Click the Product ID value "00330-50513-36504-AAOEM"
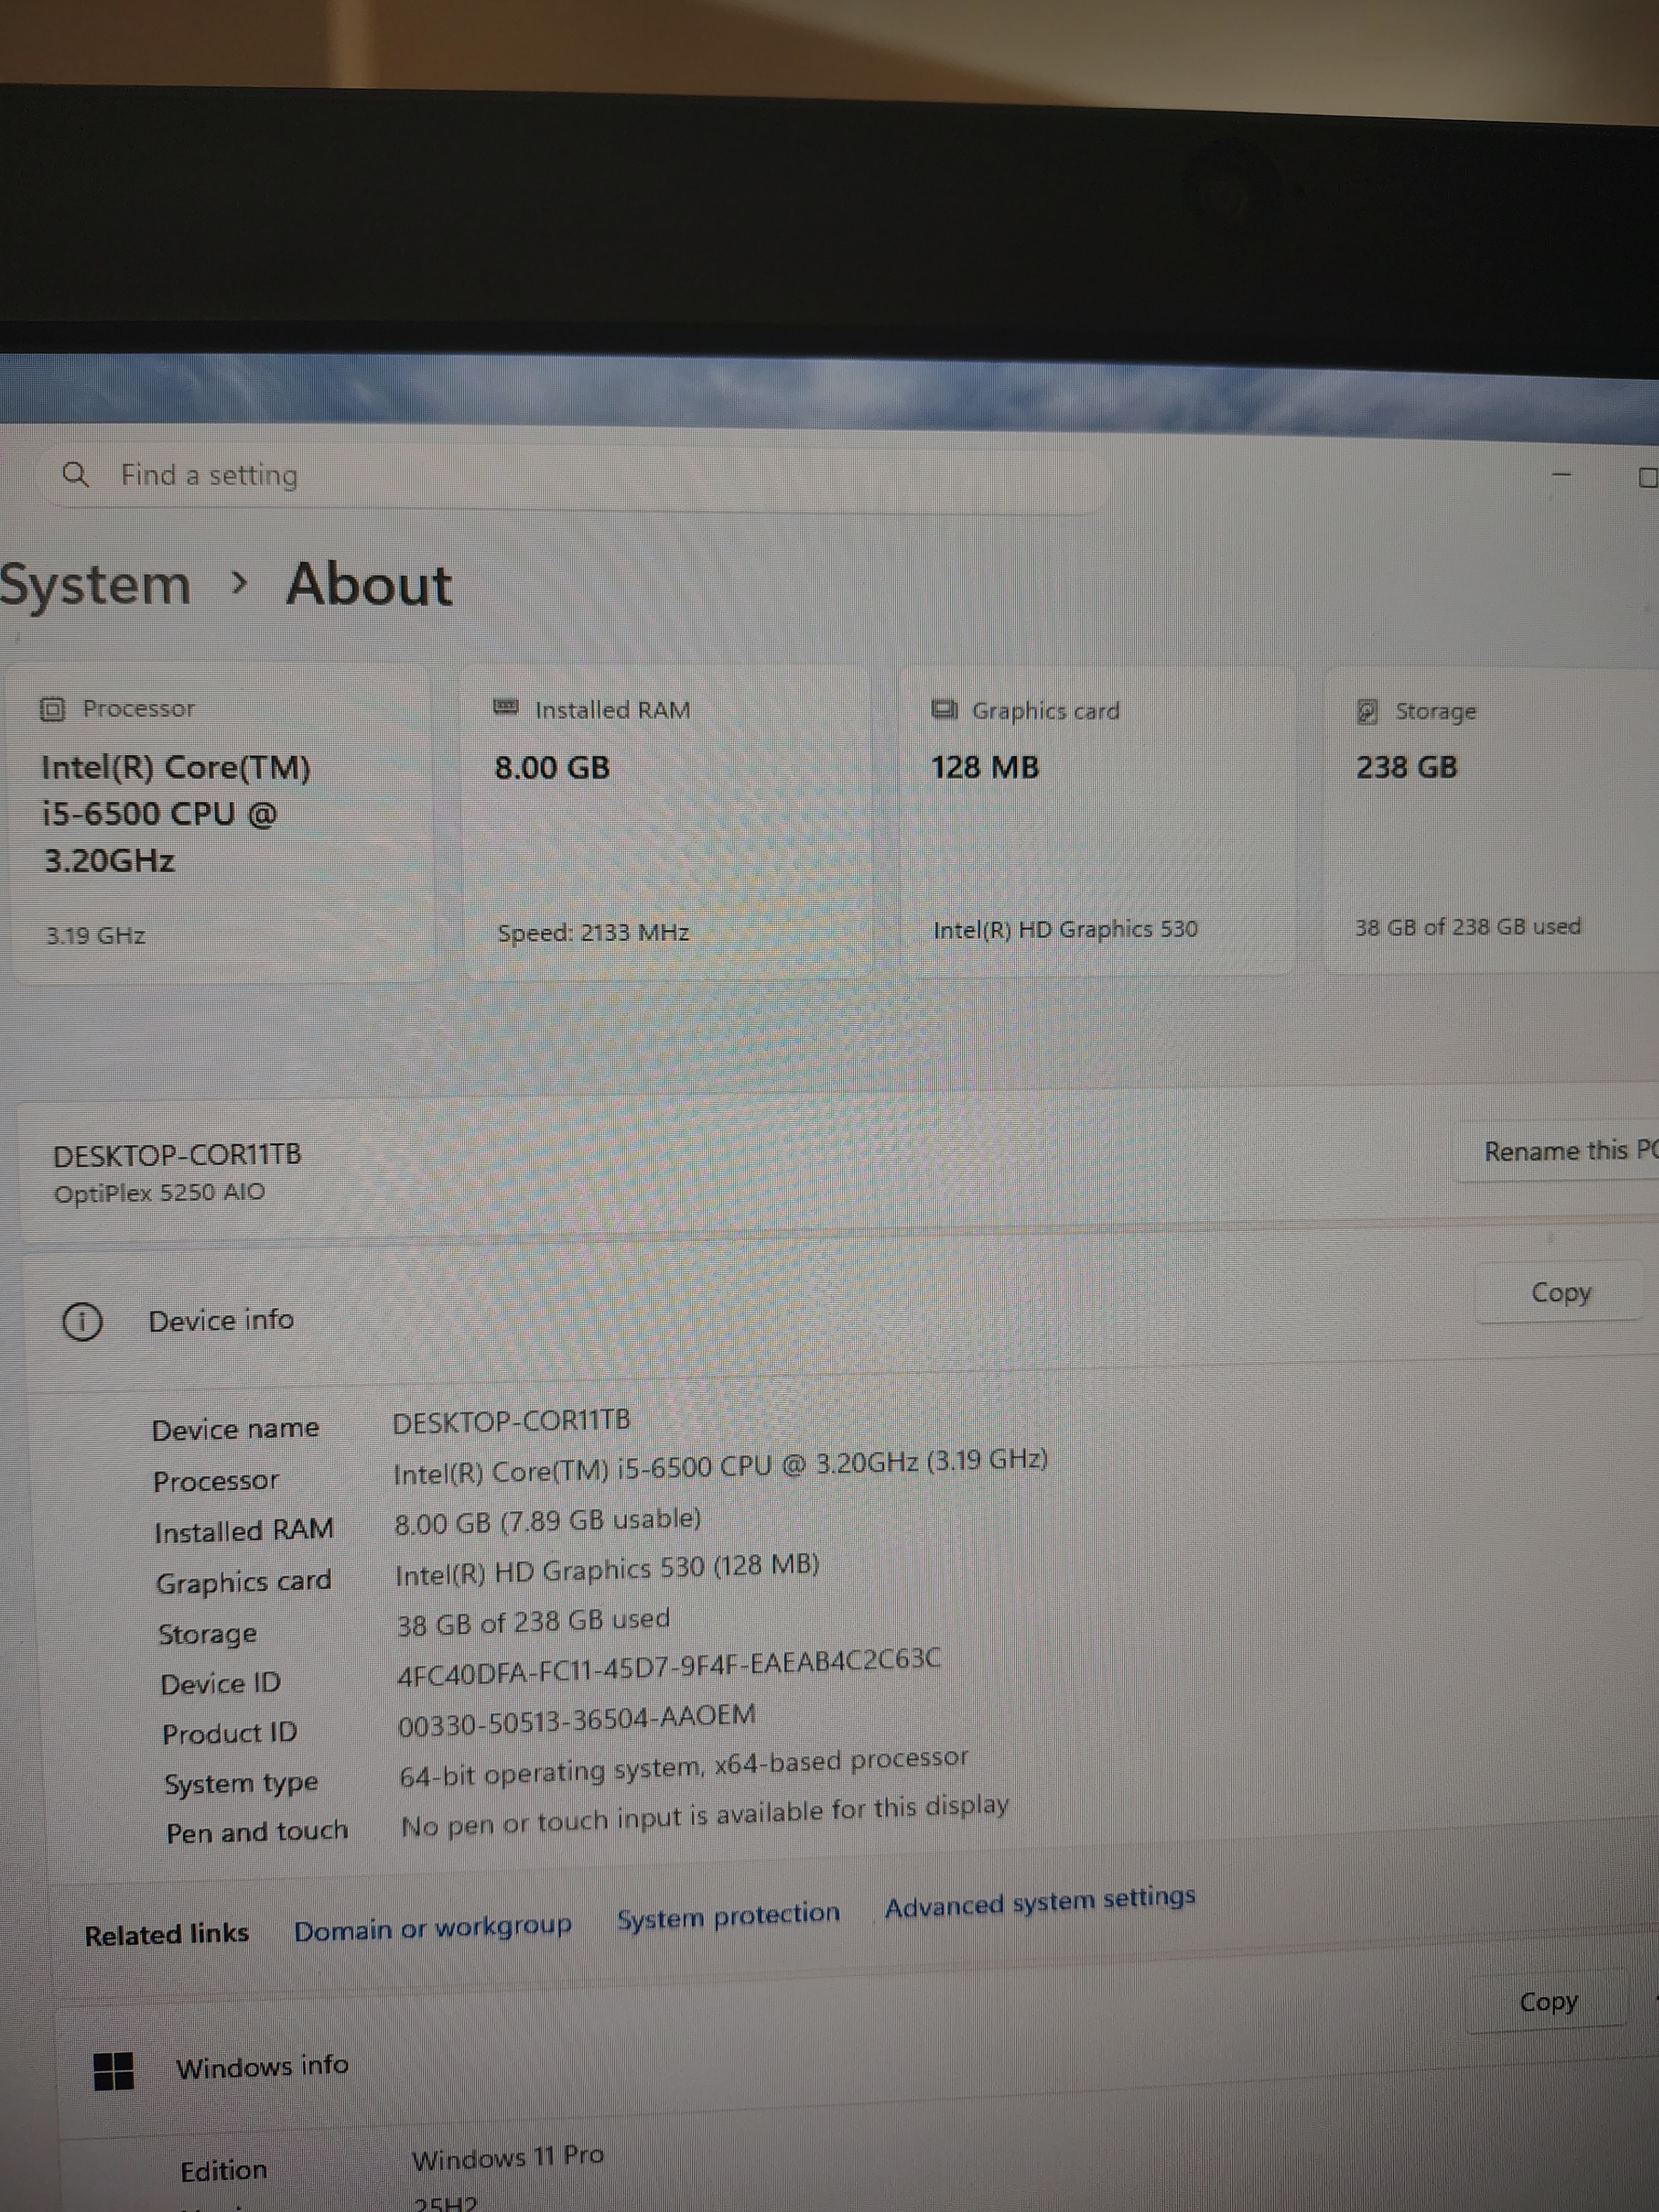 (577, 1721)
